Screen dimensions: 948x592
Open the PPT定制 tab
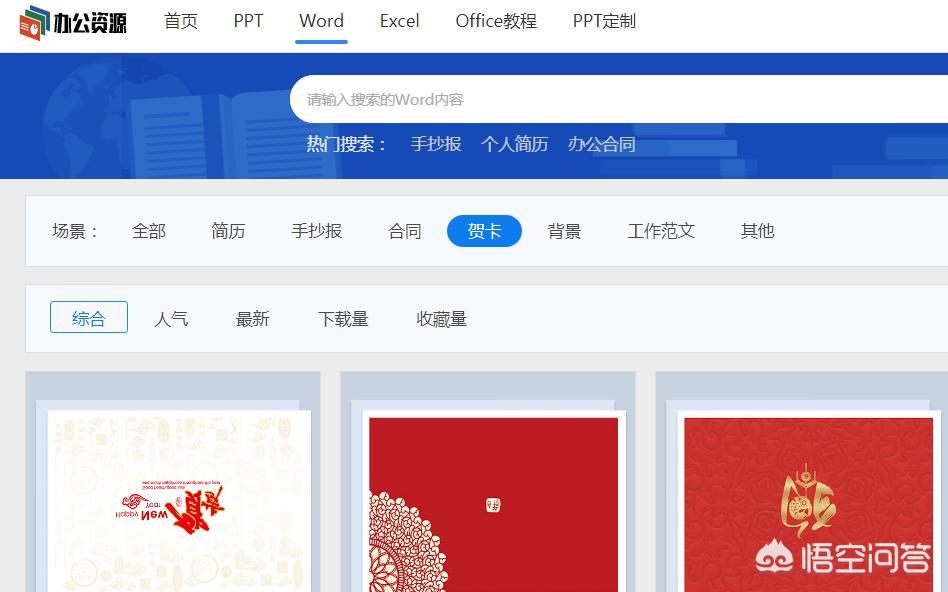(x=604, y=21)
